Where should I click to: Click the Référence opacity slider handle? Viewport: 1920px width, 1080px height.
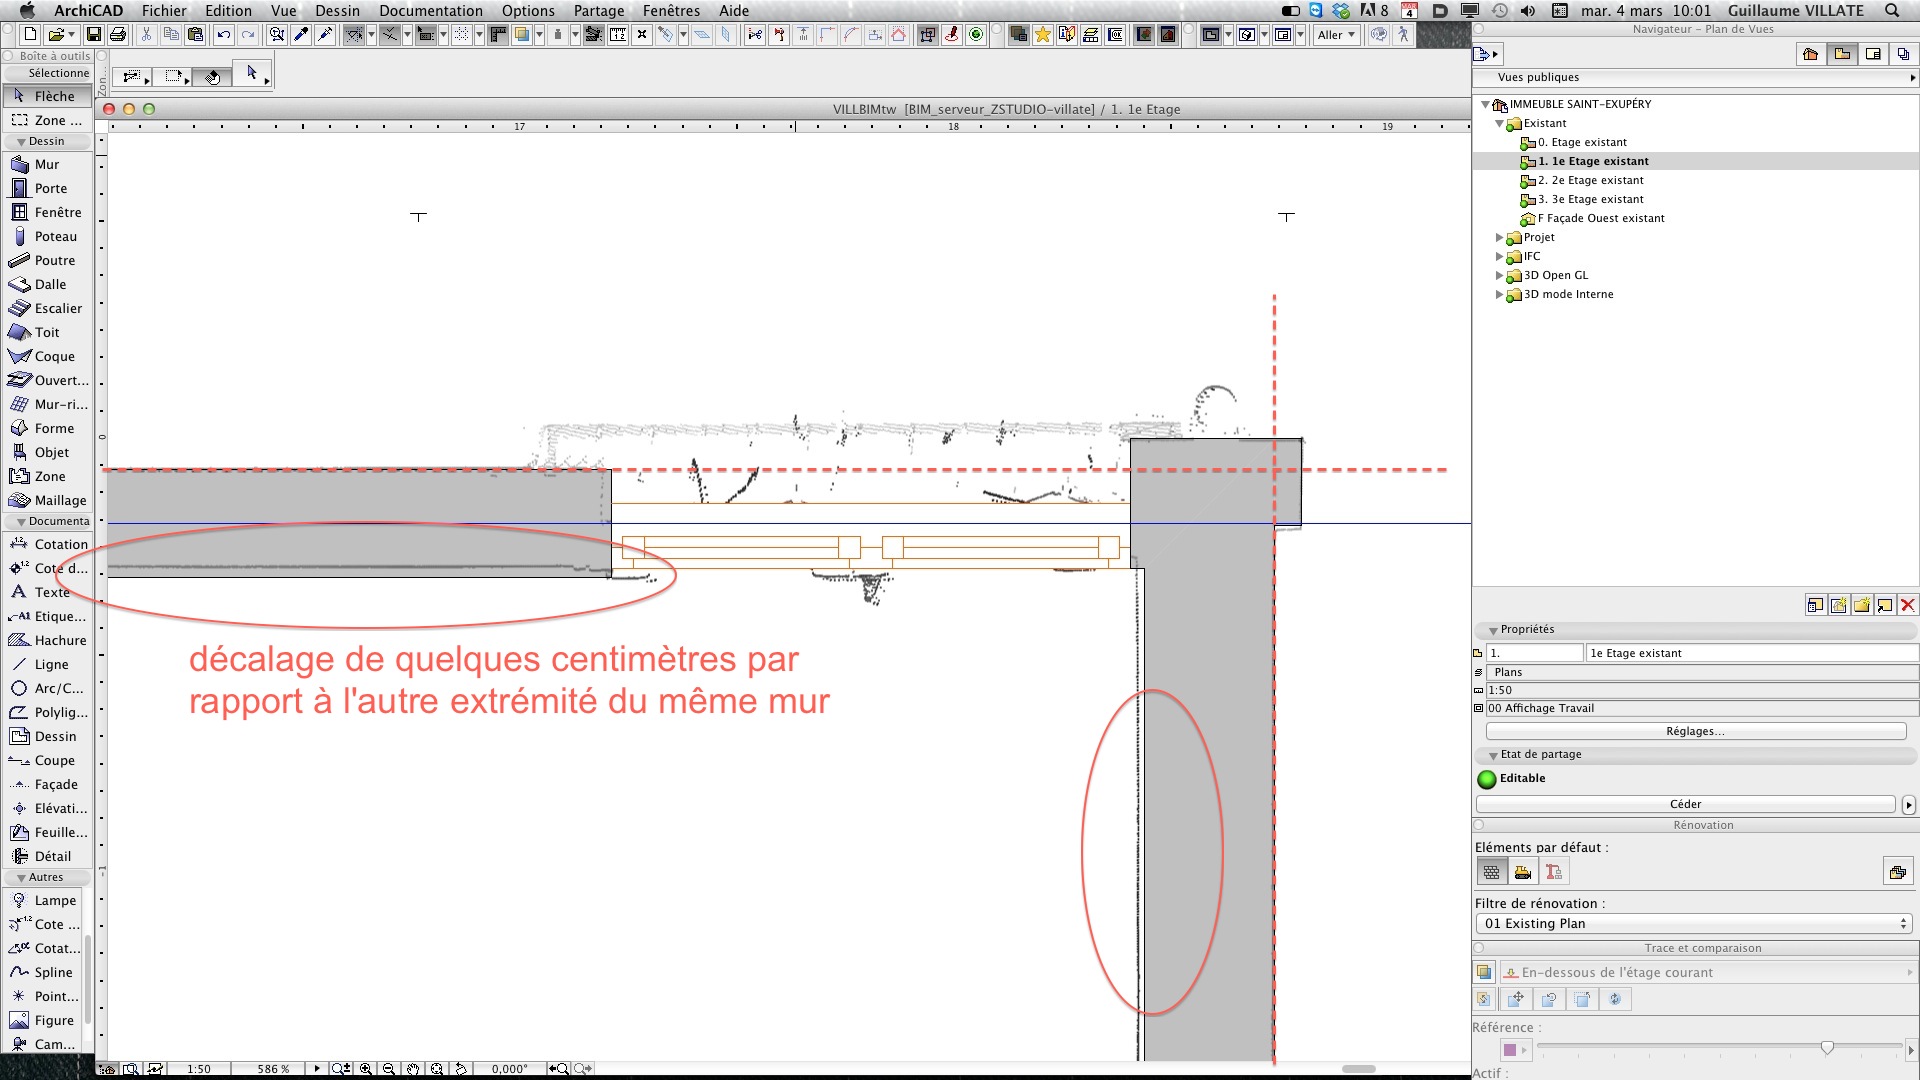pyautogui.click(x=1827, y=1048)
